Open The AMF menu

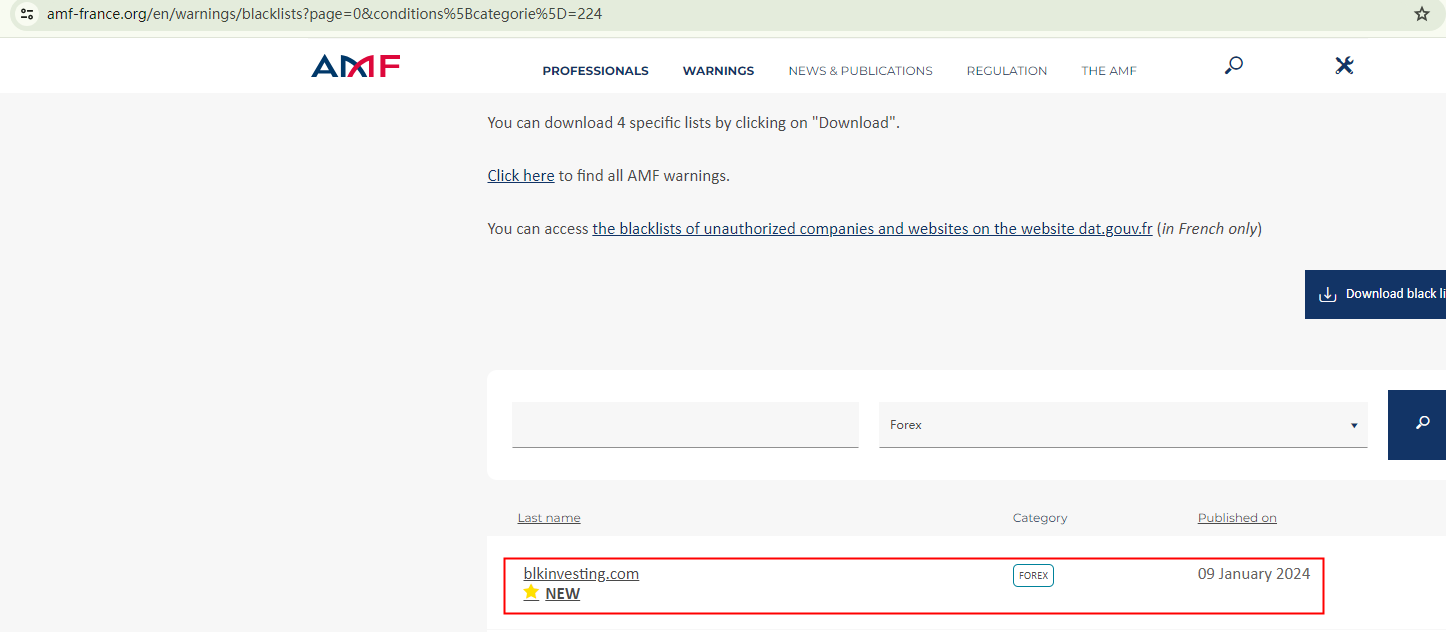click(1109, 71)
